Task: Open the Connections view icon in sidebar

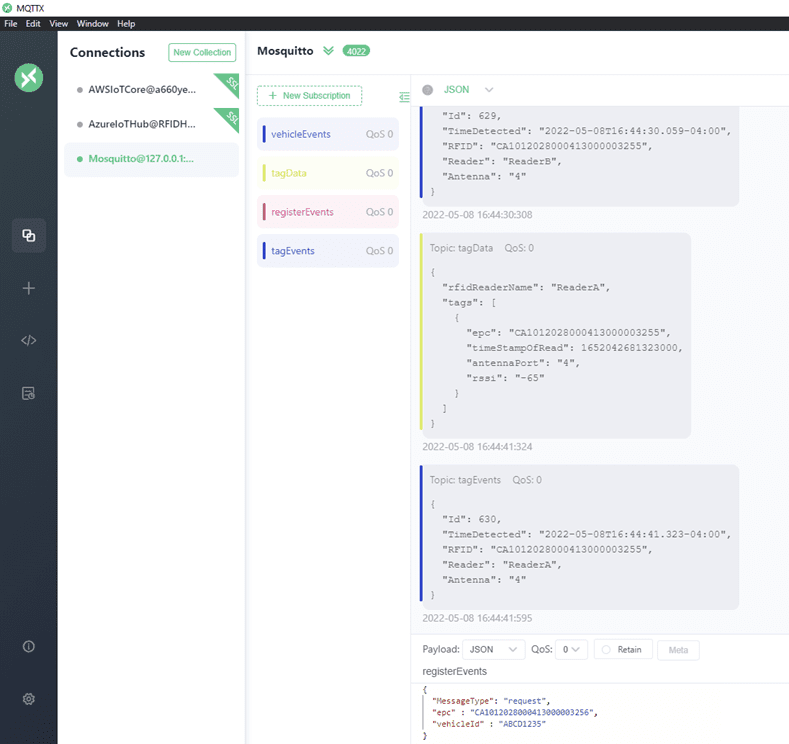Action: click(29, 235)
